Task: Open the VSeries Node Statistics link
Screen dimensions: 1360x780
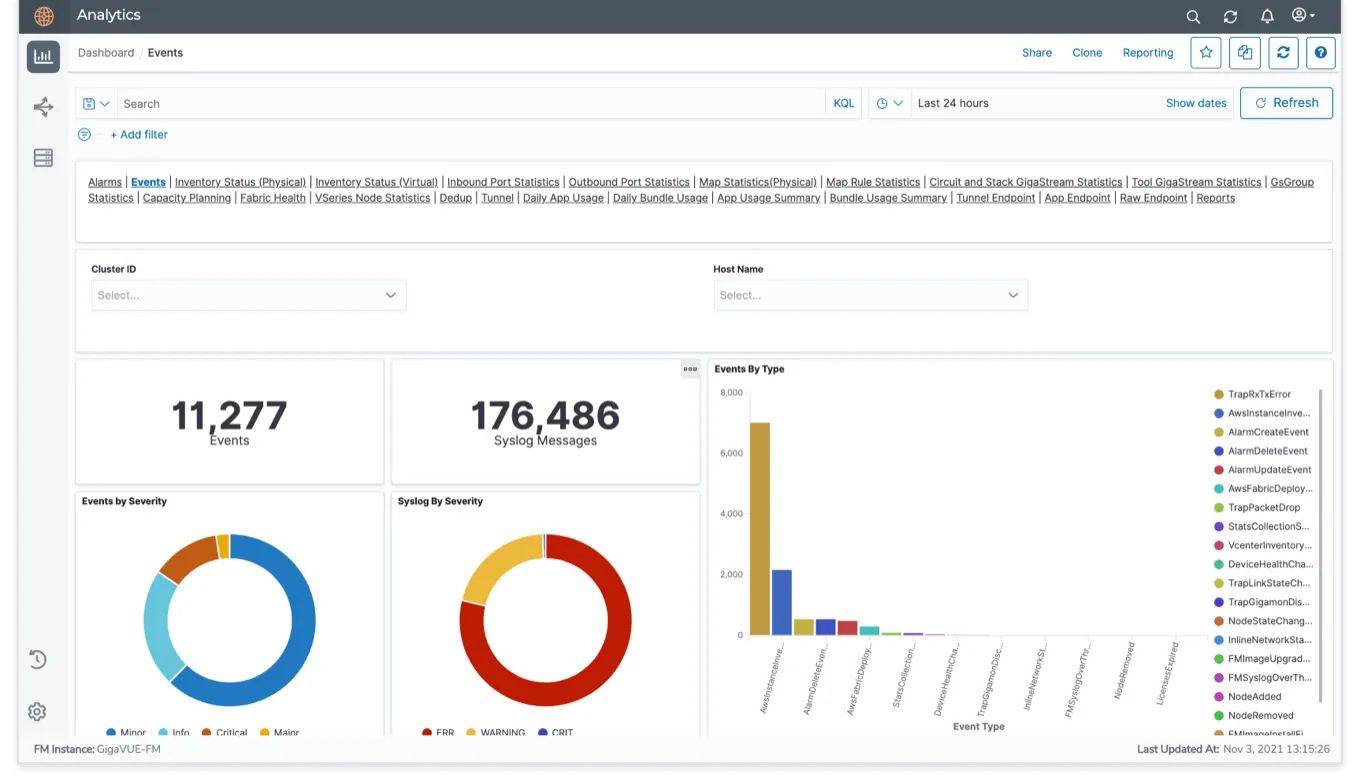Action: [x=372, y=198]
